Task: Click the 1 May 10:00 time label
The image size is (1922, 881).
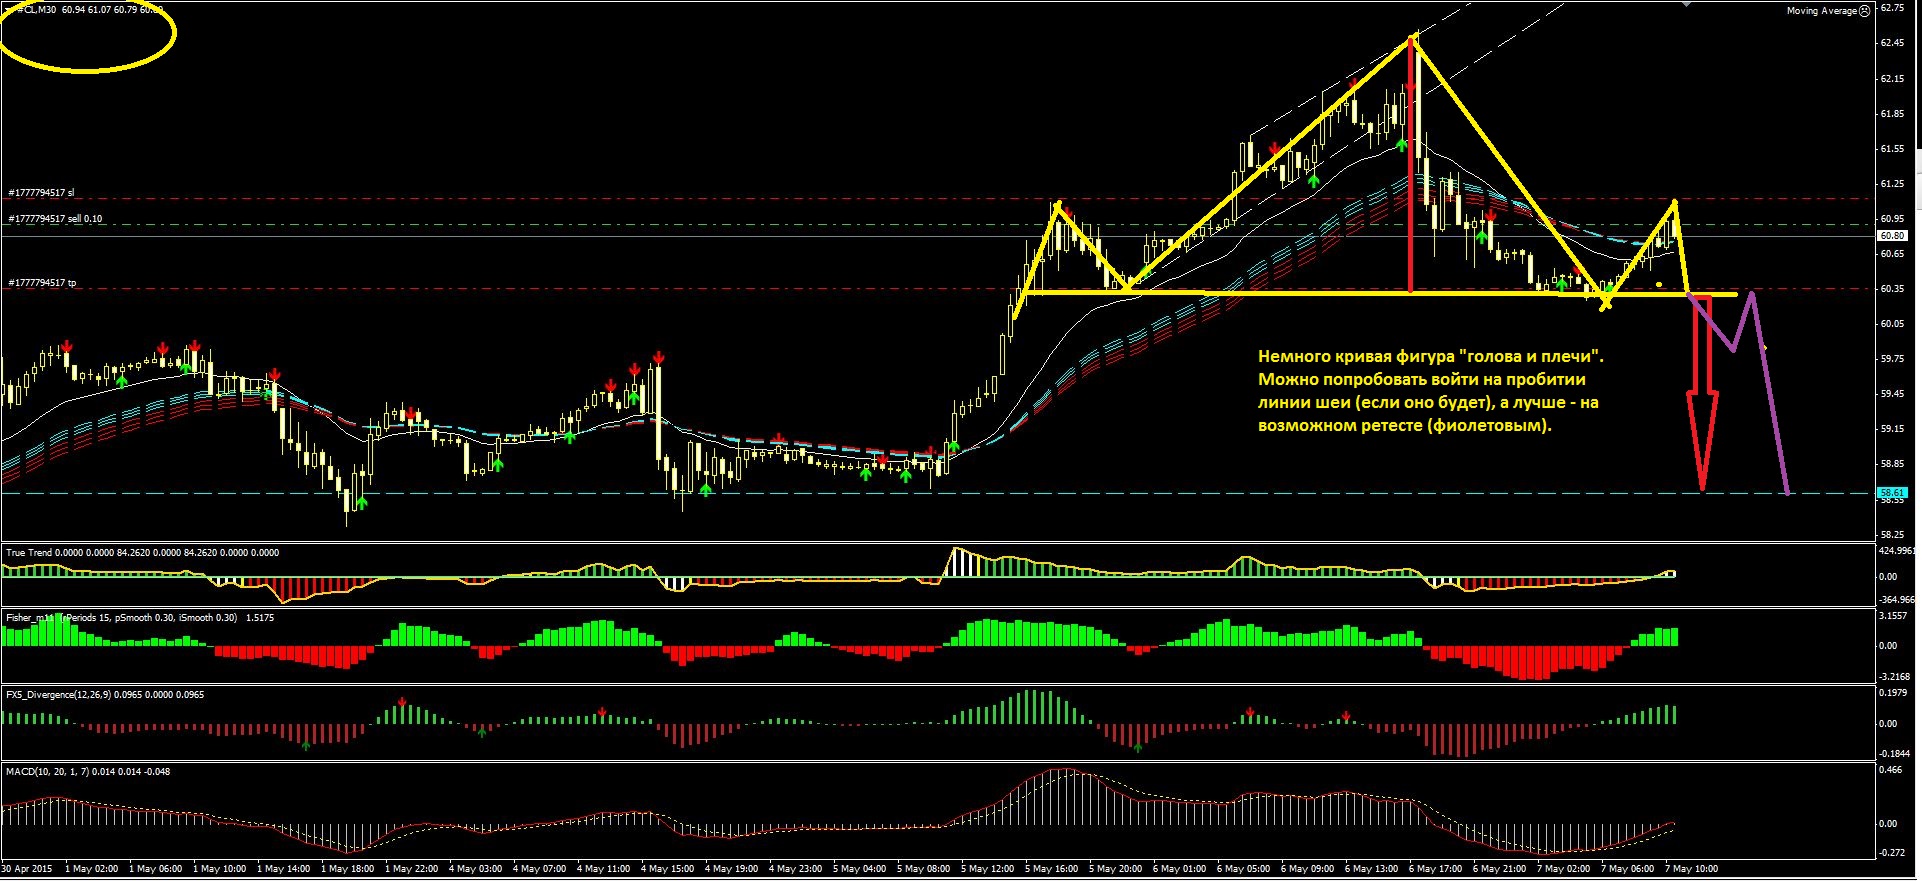Action: tap(219, 869)
